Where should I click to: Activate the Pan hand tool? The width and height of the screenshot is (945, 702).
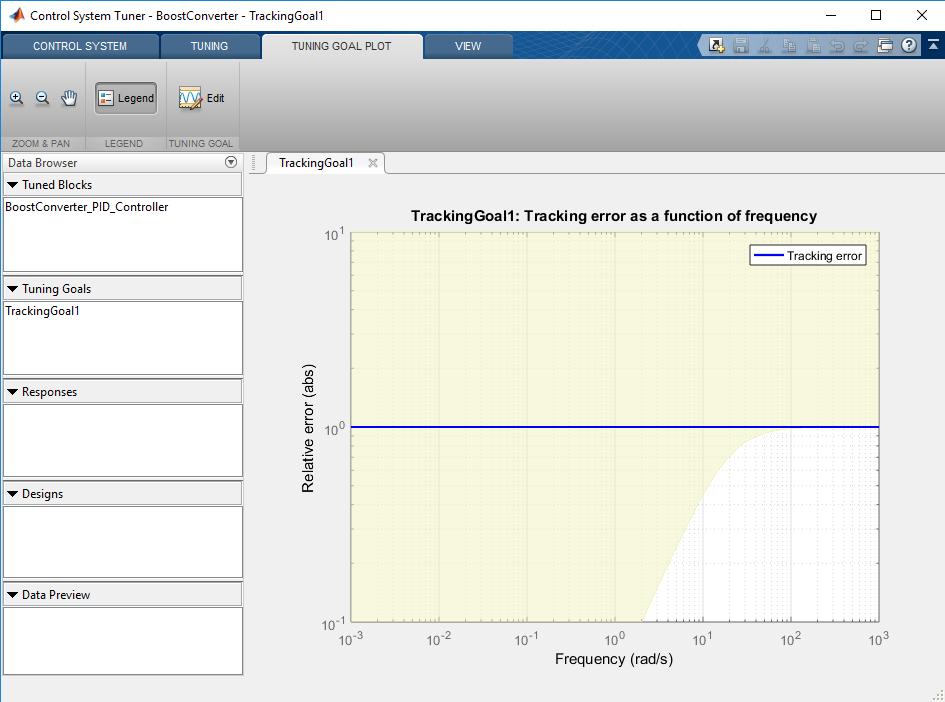69,98
